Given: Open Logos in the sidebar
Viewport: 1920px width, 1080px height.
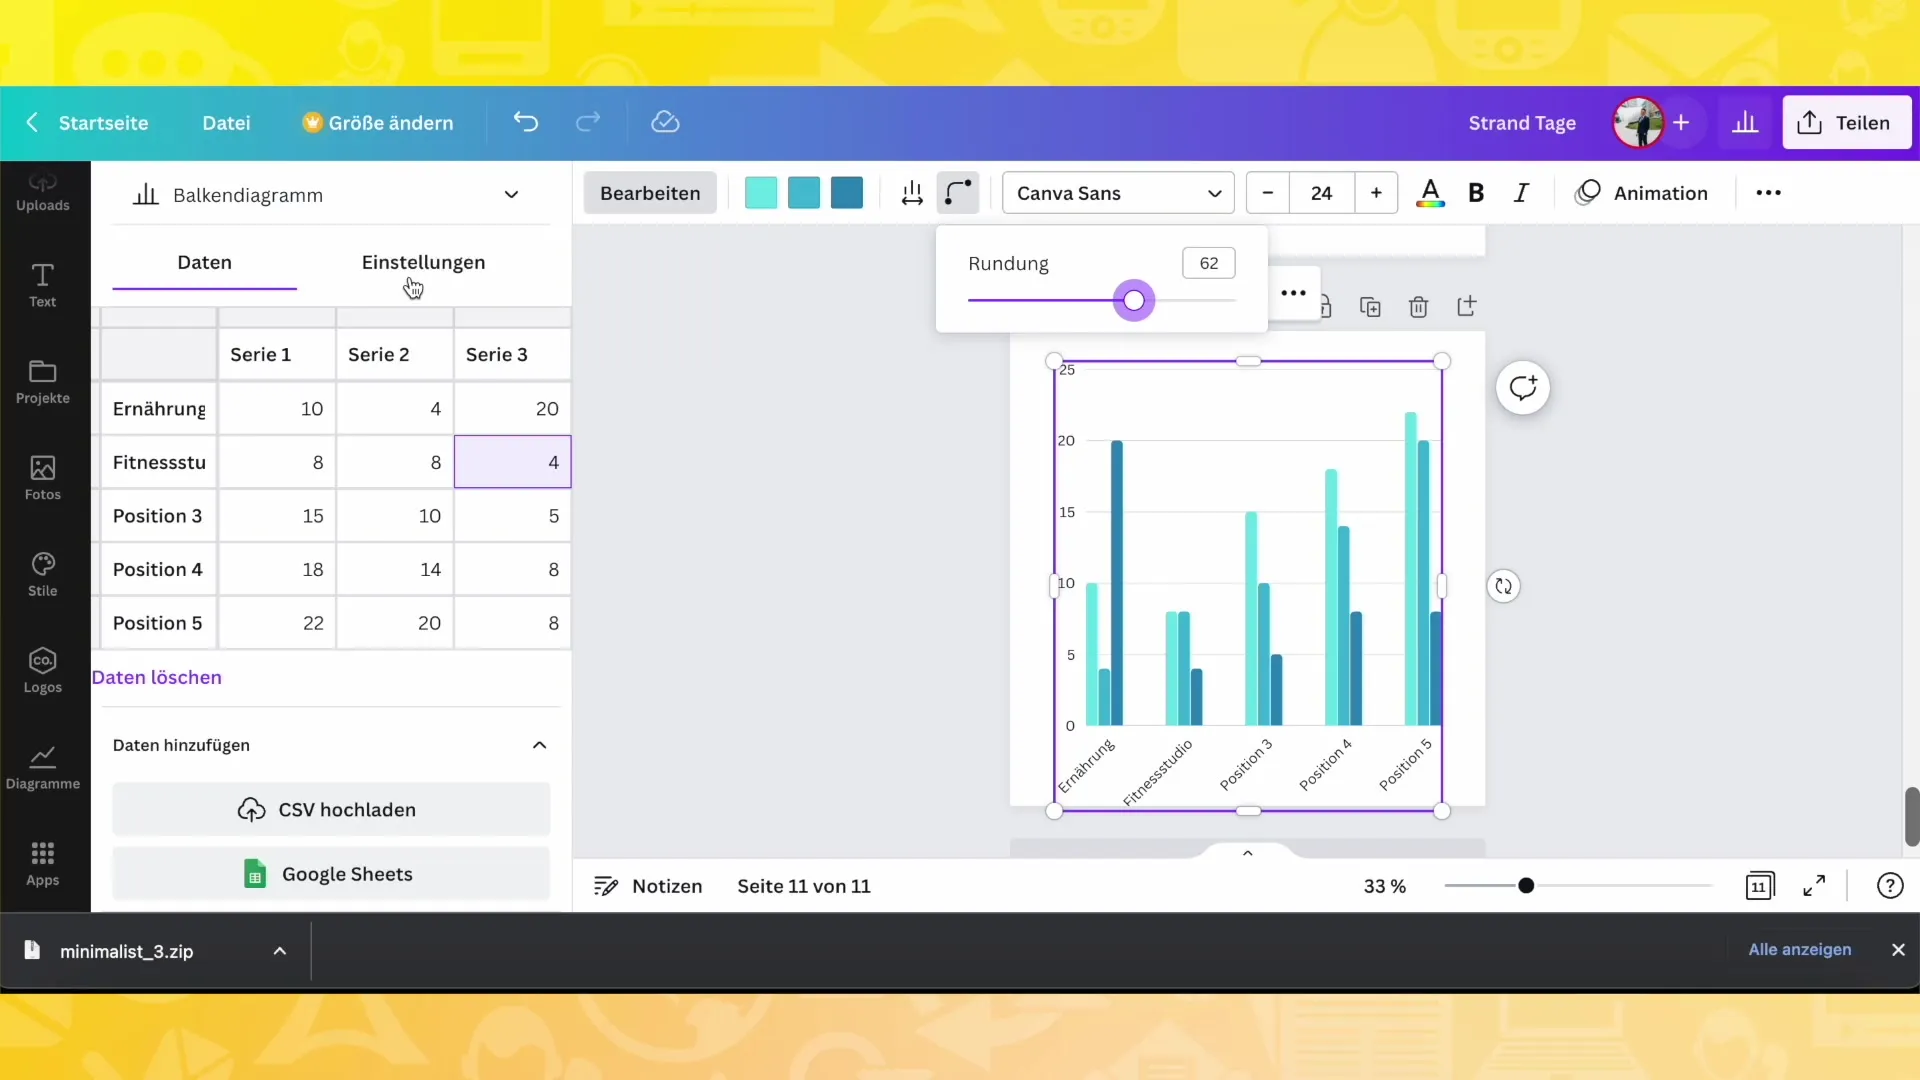Looking at the screenshot, I should pos(43,671).
